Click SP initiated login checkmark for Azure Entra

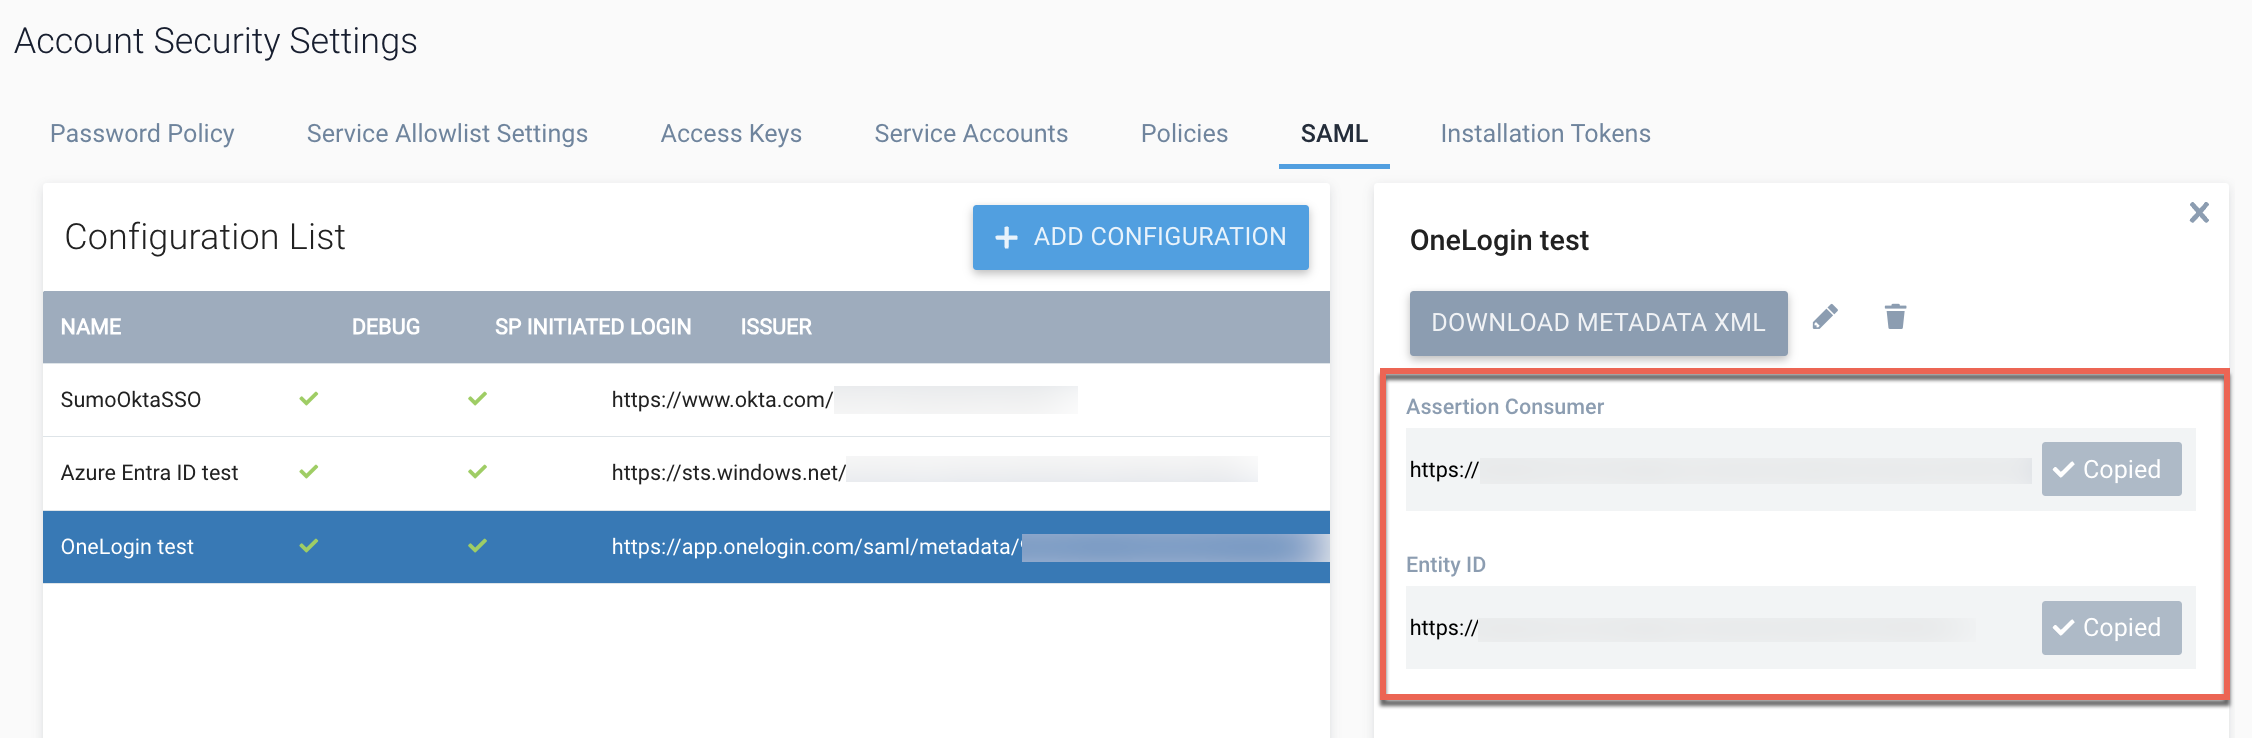(478, 472)
